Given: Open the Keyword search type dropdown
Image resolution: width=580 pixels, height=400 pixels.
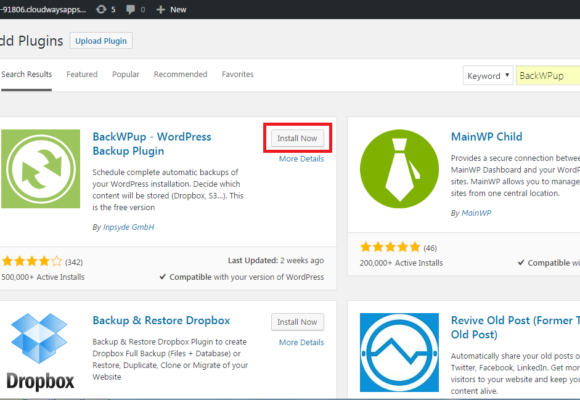Looking at the screenshot, I should pyautogui.click(x=488, y=75).
